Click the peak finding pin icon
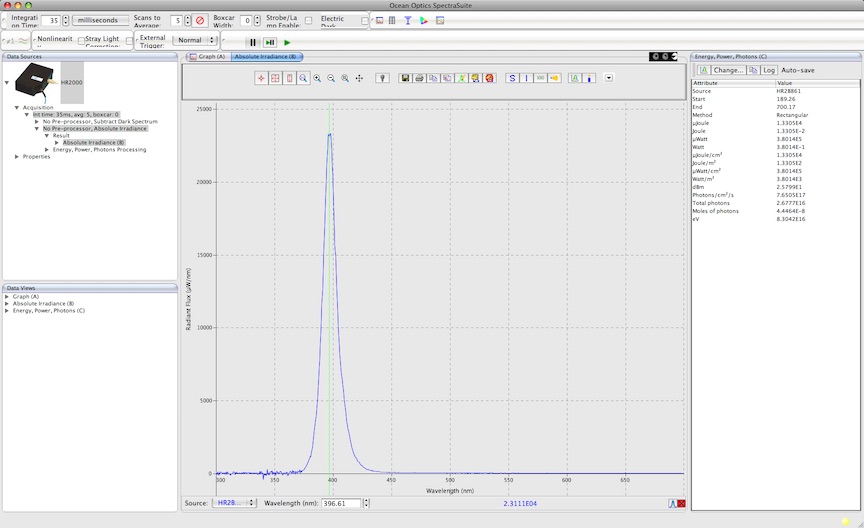This screenshot has height=528, width=864. coord(382,78)
